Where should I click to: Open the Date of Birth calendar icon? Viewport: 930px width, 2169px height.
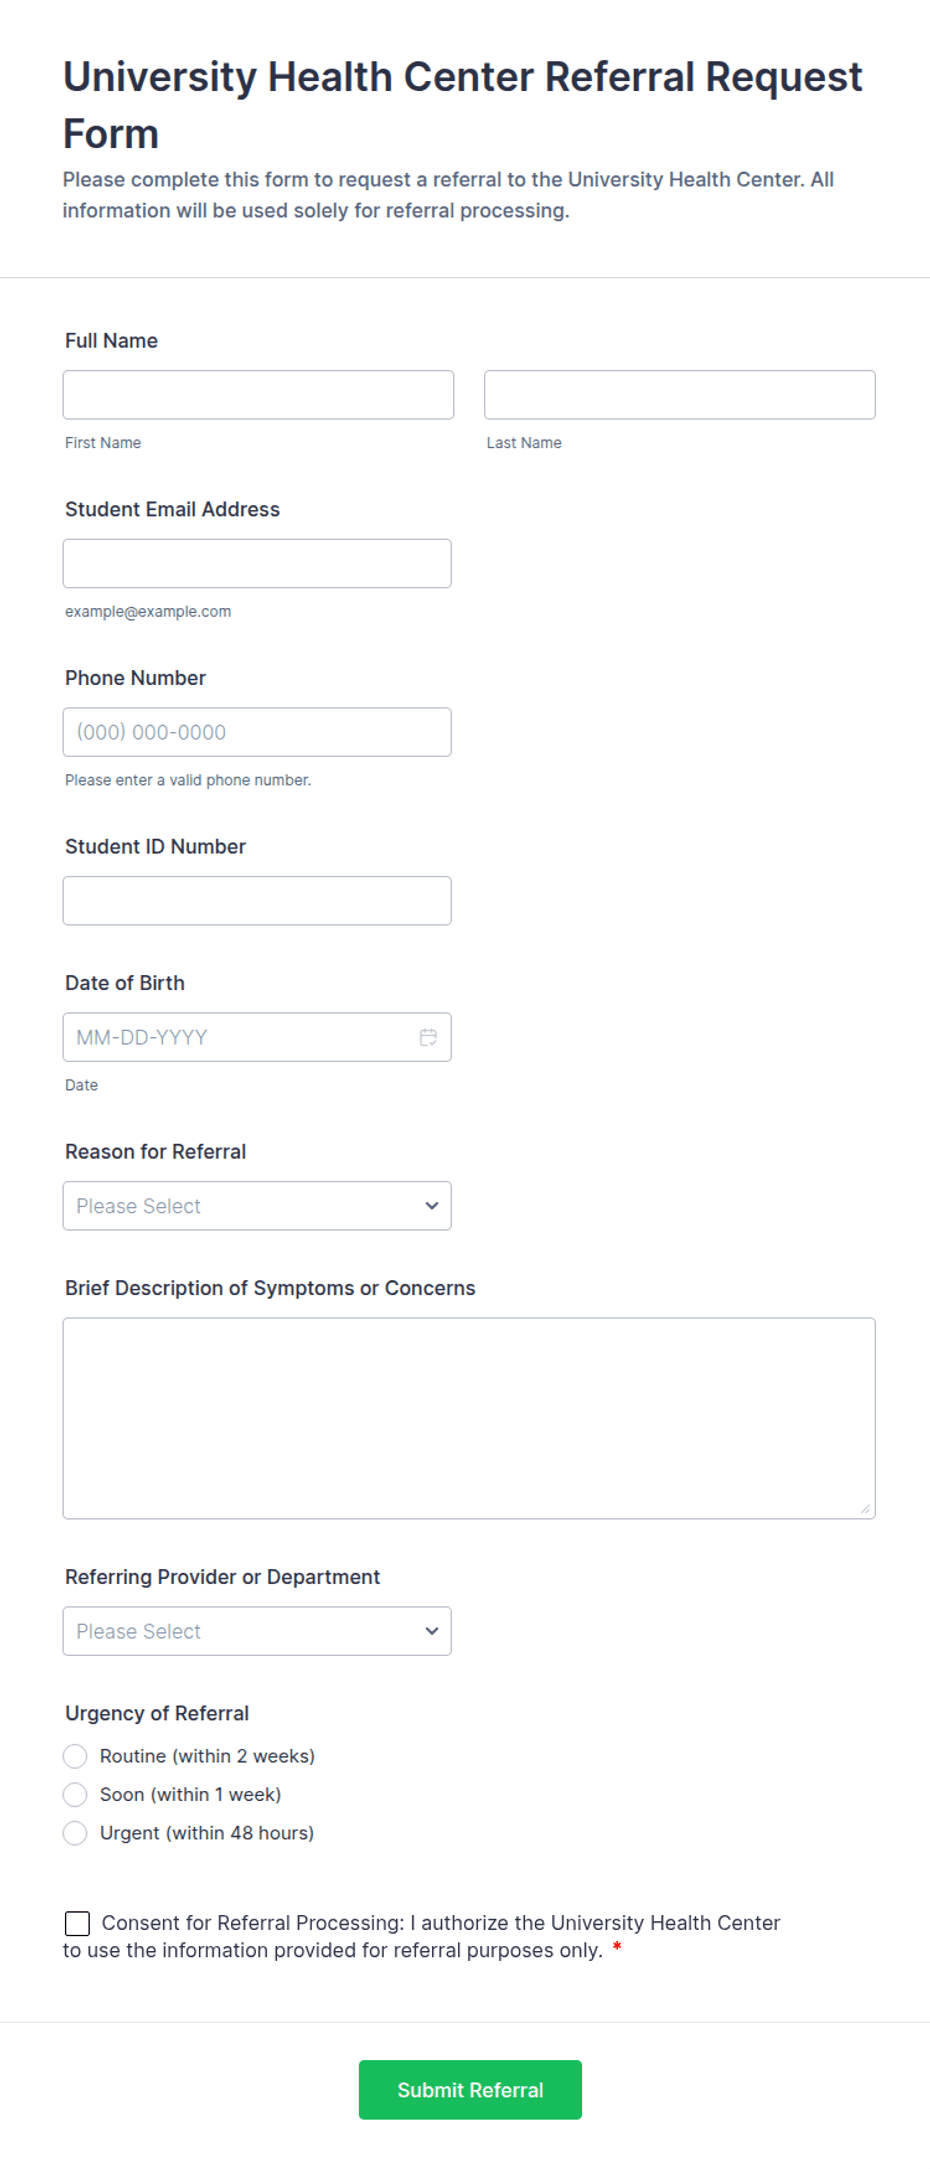pyautogui.click(x=428, y=1037)
